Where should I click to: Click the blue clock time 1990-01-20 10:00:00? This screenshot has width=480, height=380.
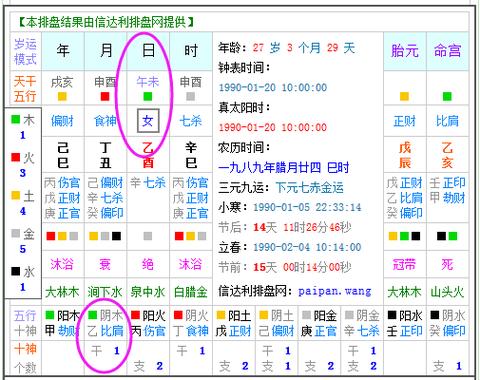click(x=273, y=88)
